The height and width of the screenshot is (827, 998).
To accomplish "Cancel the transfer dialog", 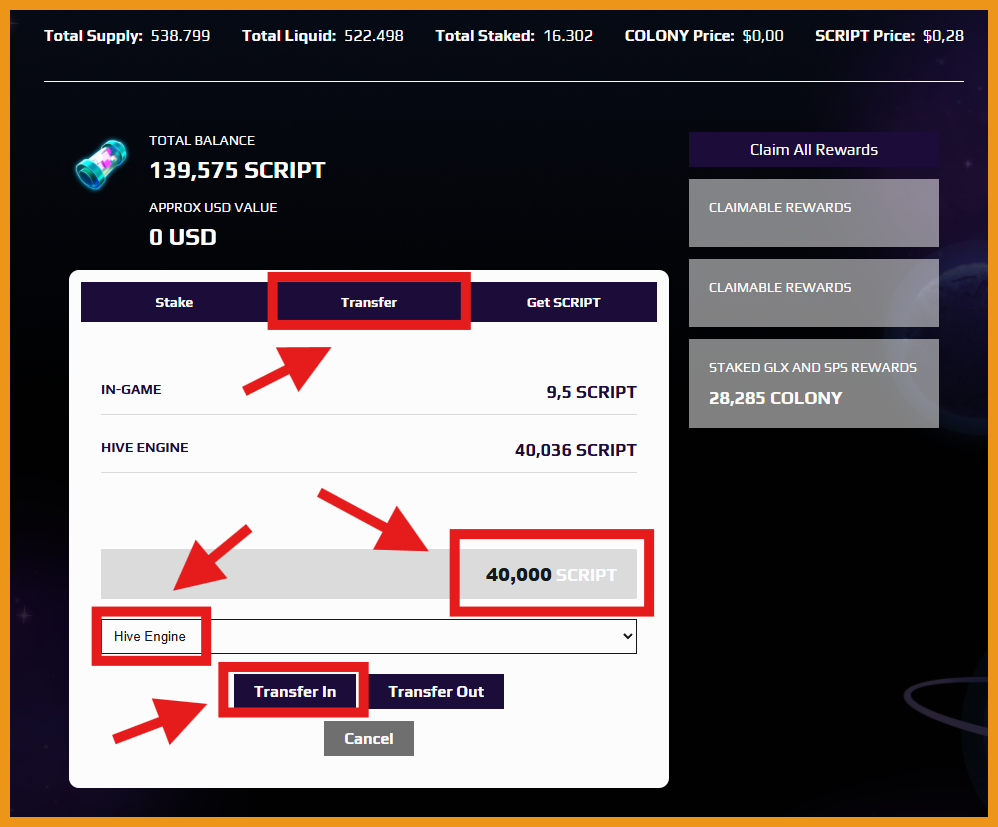I will coord(369,739).
